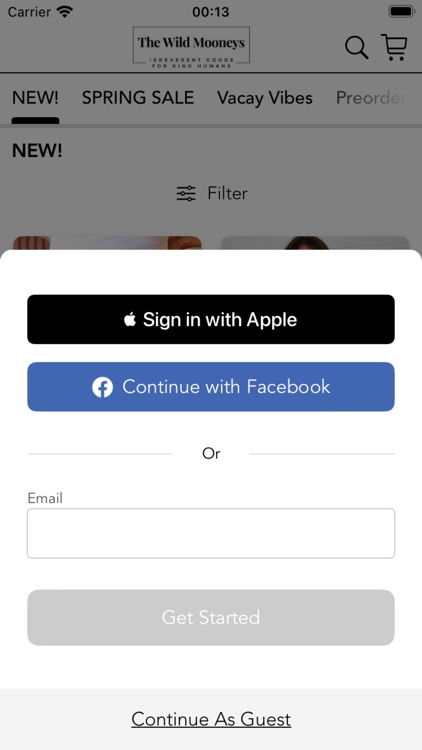Screen dimensions: 422x750
Task: Open search with the magnifier icon
Action: click(x=356, y=48)
